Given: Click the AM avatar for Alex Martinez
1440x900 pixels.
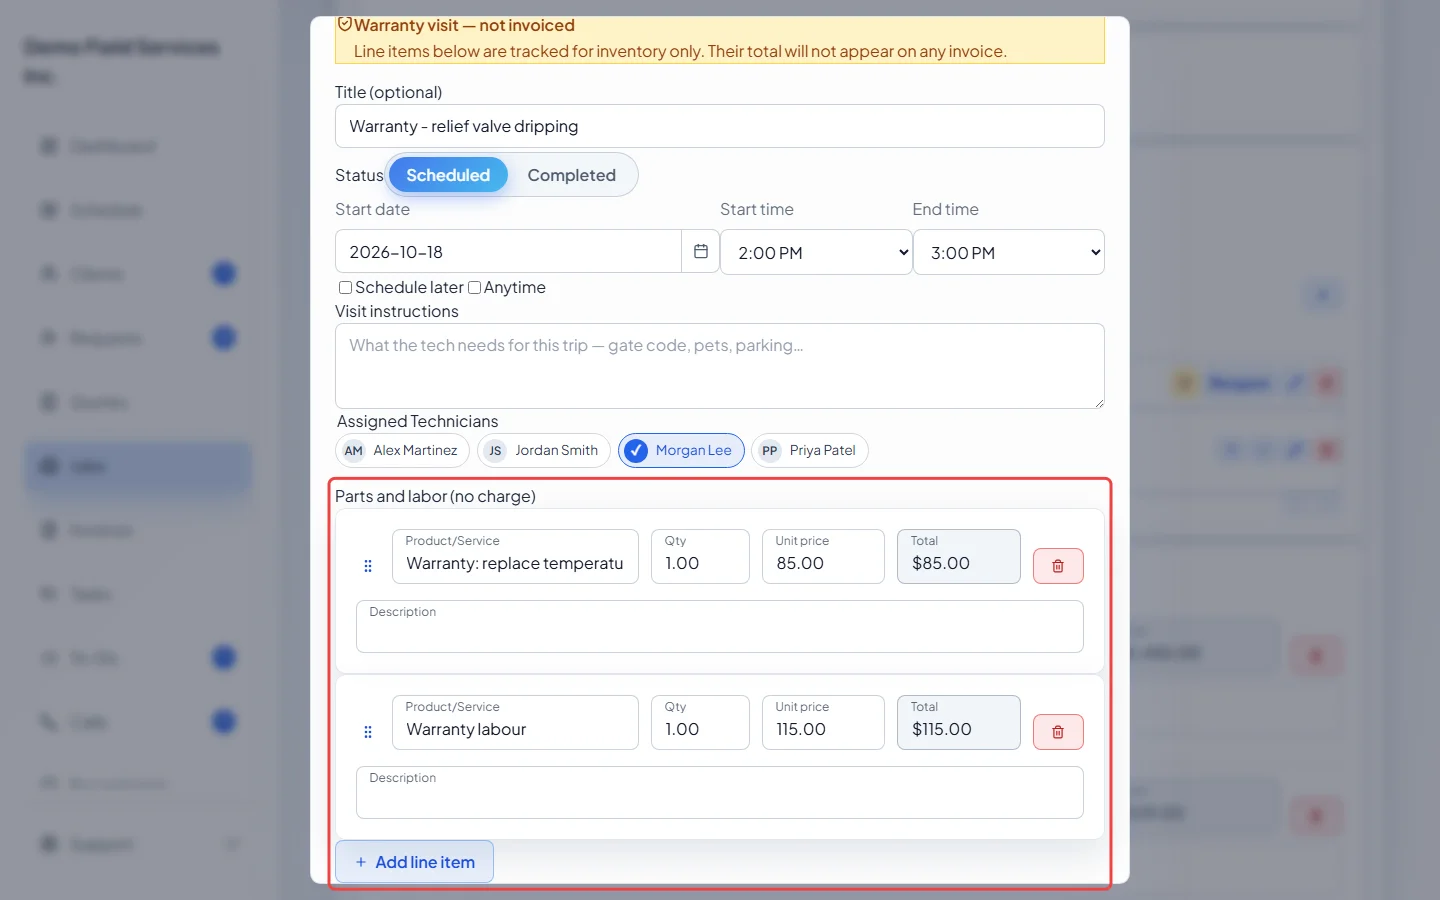Looking at the screenshot, I should 354,451.
